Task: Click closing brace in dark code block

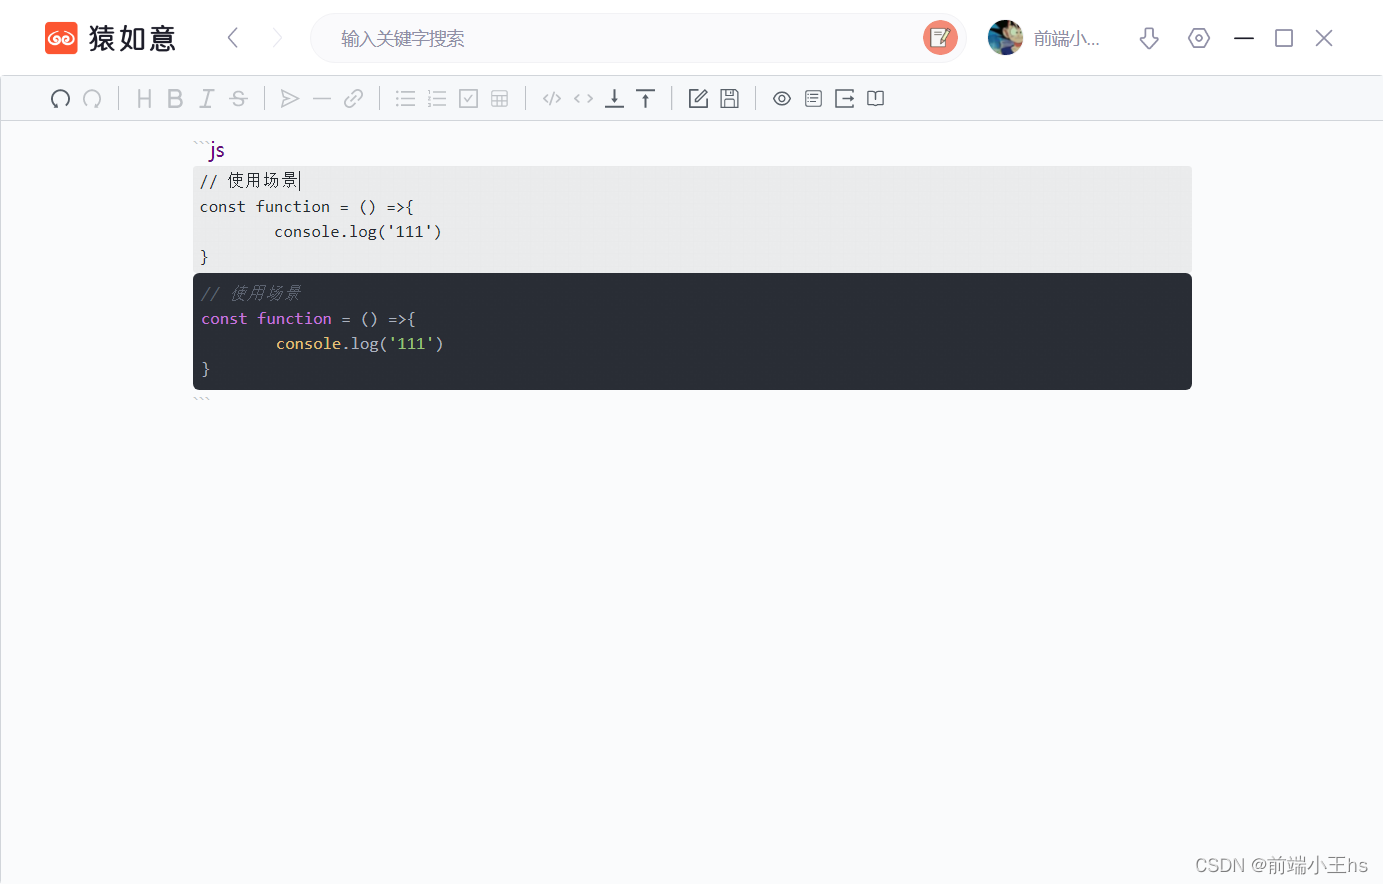Action: 206,369
